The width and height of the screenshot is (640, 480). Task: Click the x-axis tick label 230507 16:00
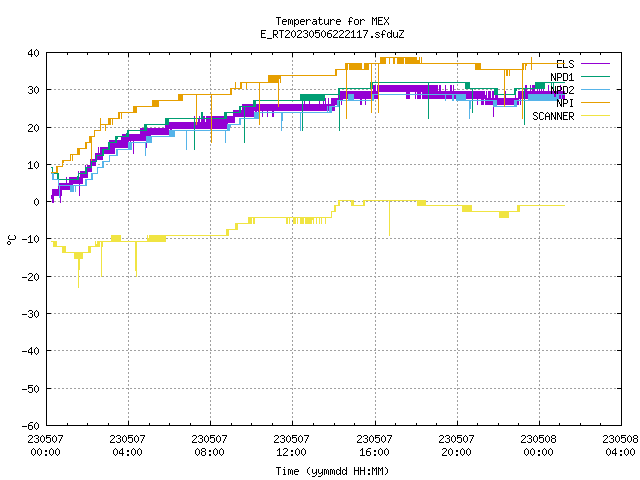(374, 445)
